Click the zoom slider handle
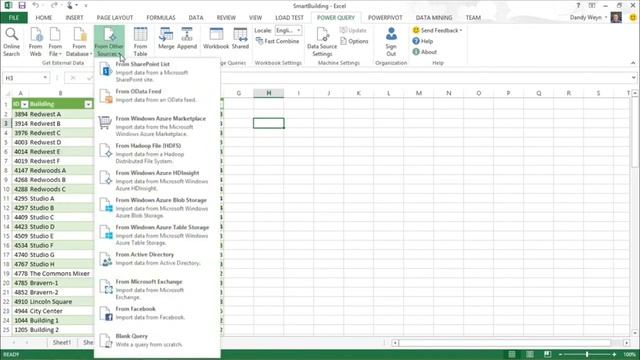Viewport: 640px width, 360px height. tap(587, 354)
